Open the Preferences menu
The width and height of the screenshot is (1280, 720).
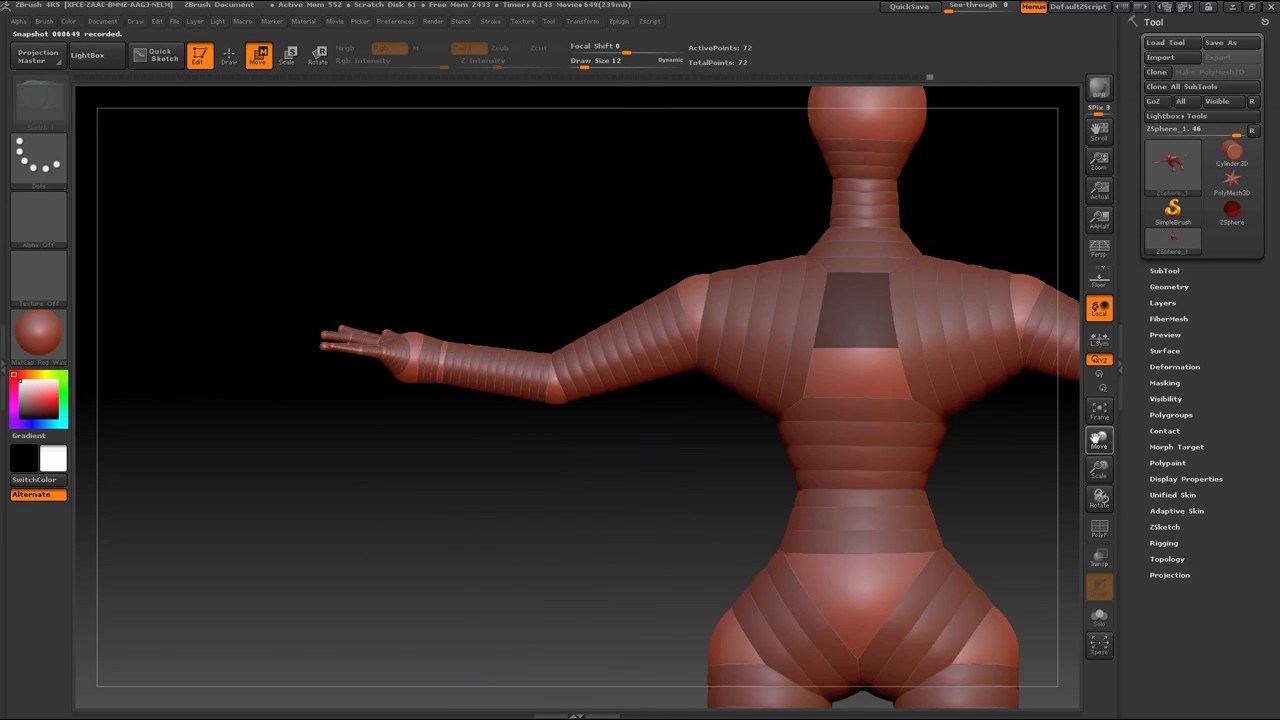click(395, 21)
